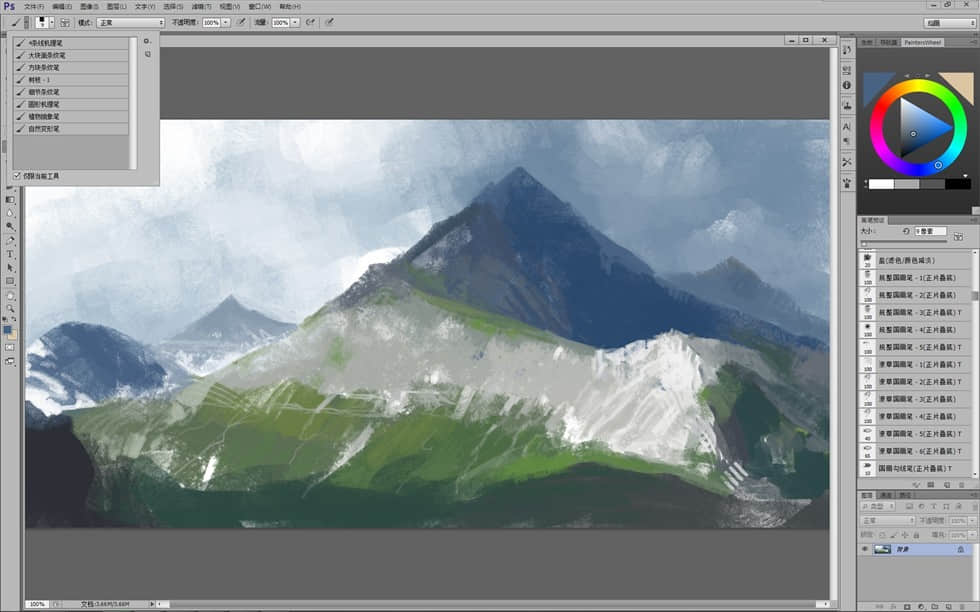Screen dimensions: 980x612
Task: Hide the 背景 layer with eye icon
Action: (x=865, y=549)
